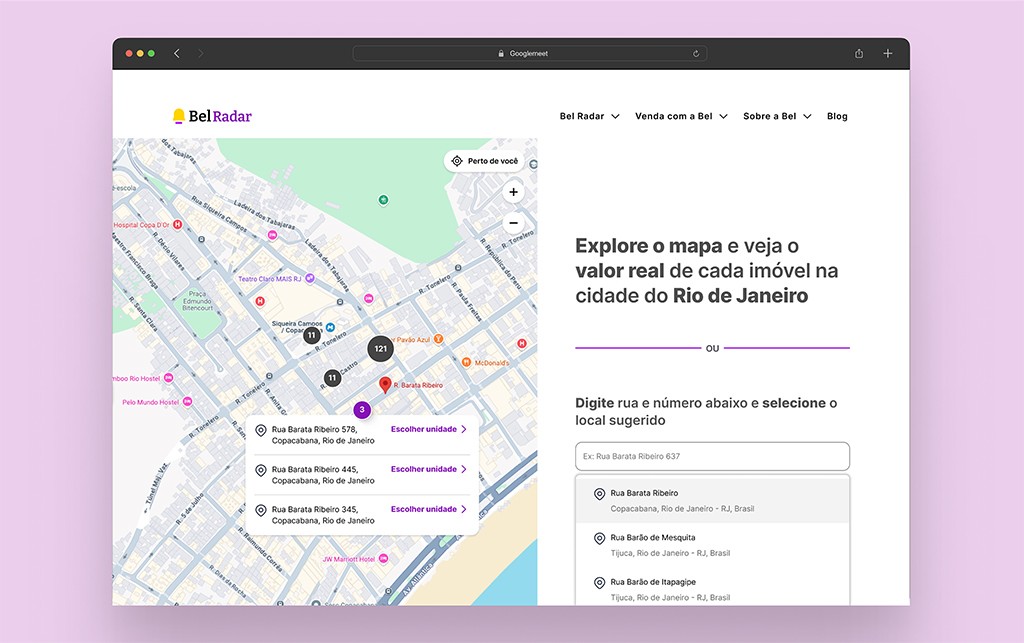Viewport: 1024px width, 643px height.
Task: Click the Bamboo Rio Hostel marker
Action: [168, 378]
